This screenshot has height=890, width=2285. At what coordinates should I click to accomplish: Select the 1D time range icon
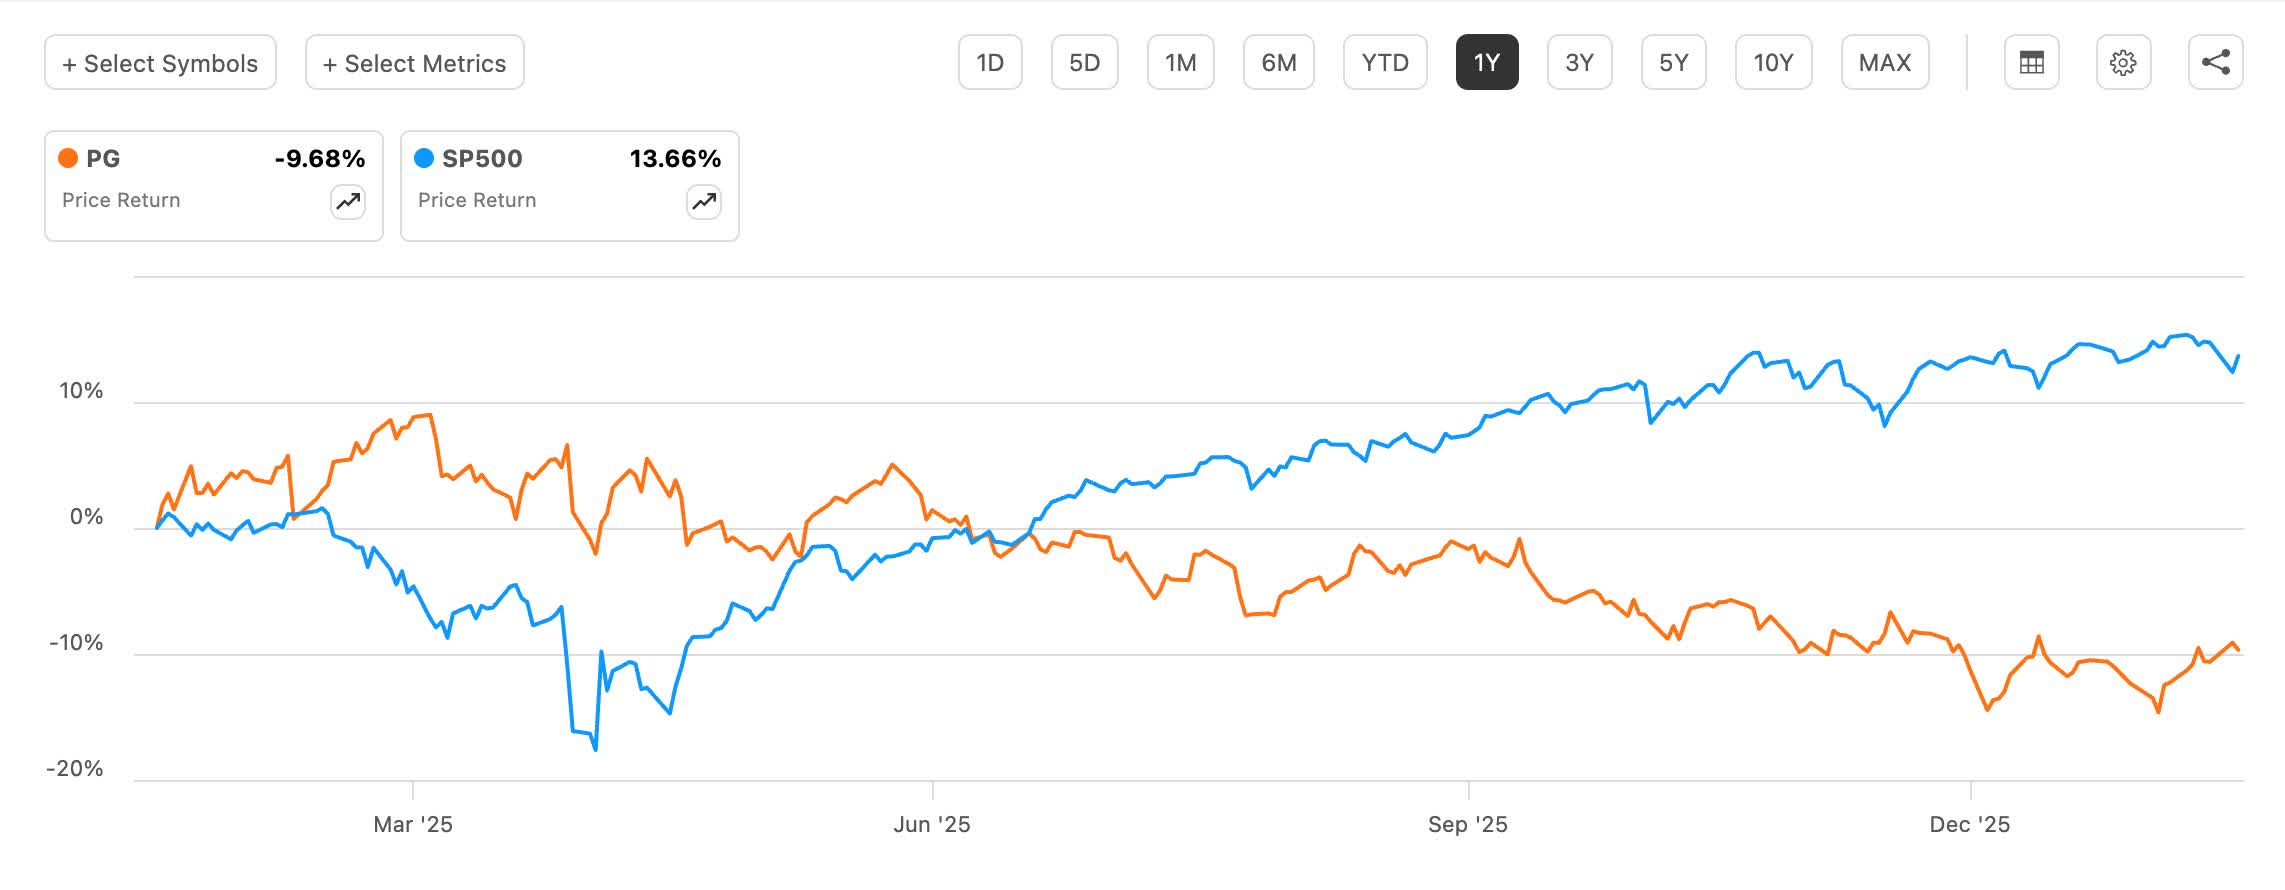990,62
